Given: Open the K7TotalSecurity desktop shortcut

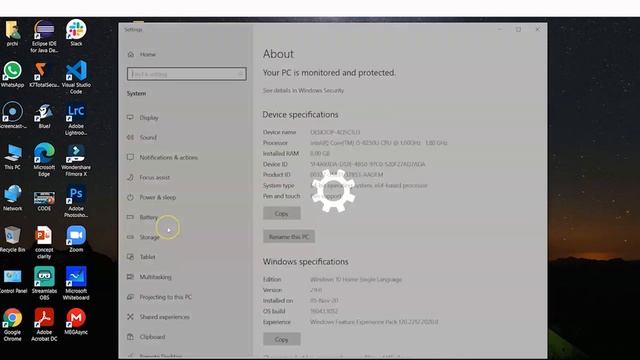Looking at the screenshot, I should (x=44, y=75).
